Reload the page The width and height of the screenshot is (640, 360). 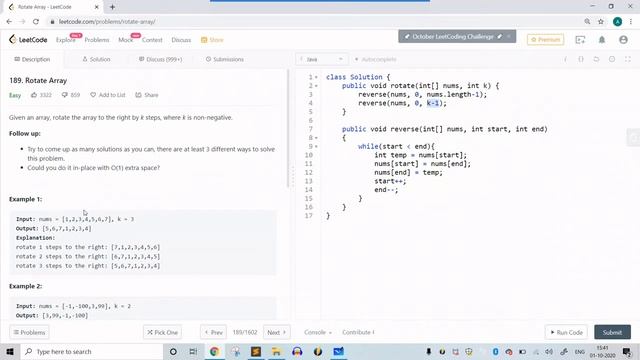36,22
